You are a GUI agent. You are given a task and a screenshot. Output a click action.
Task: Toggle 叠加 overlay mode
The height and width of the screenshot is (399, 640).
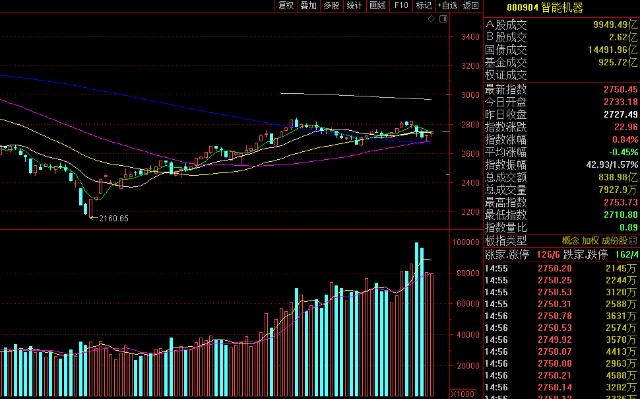tap(308, 5)
